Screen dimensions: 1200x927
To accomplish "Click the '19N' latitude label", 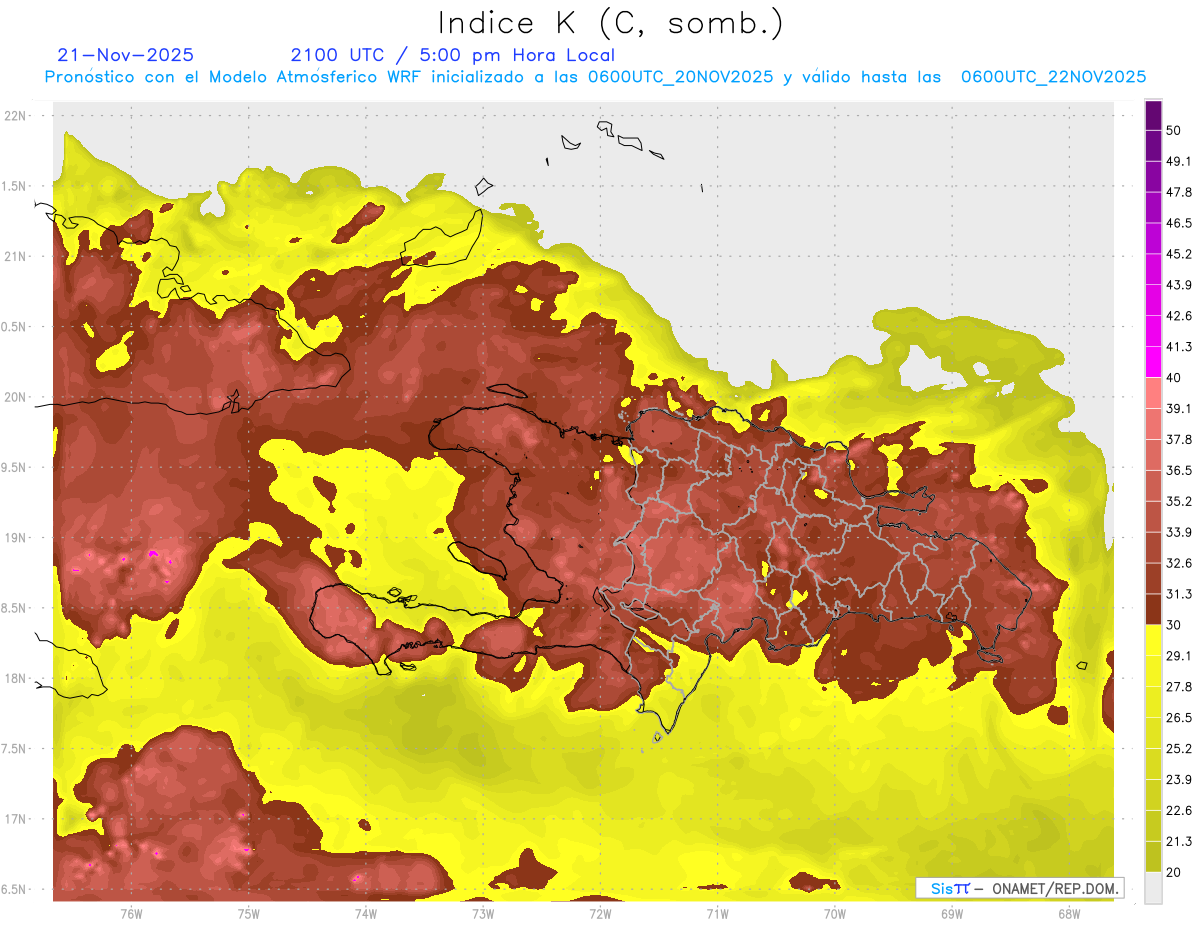I will [x=15, y=538].
